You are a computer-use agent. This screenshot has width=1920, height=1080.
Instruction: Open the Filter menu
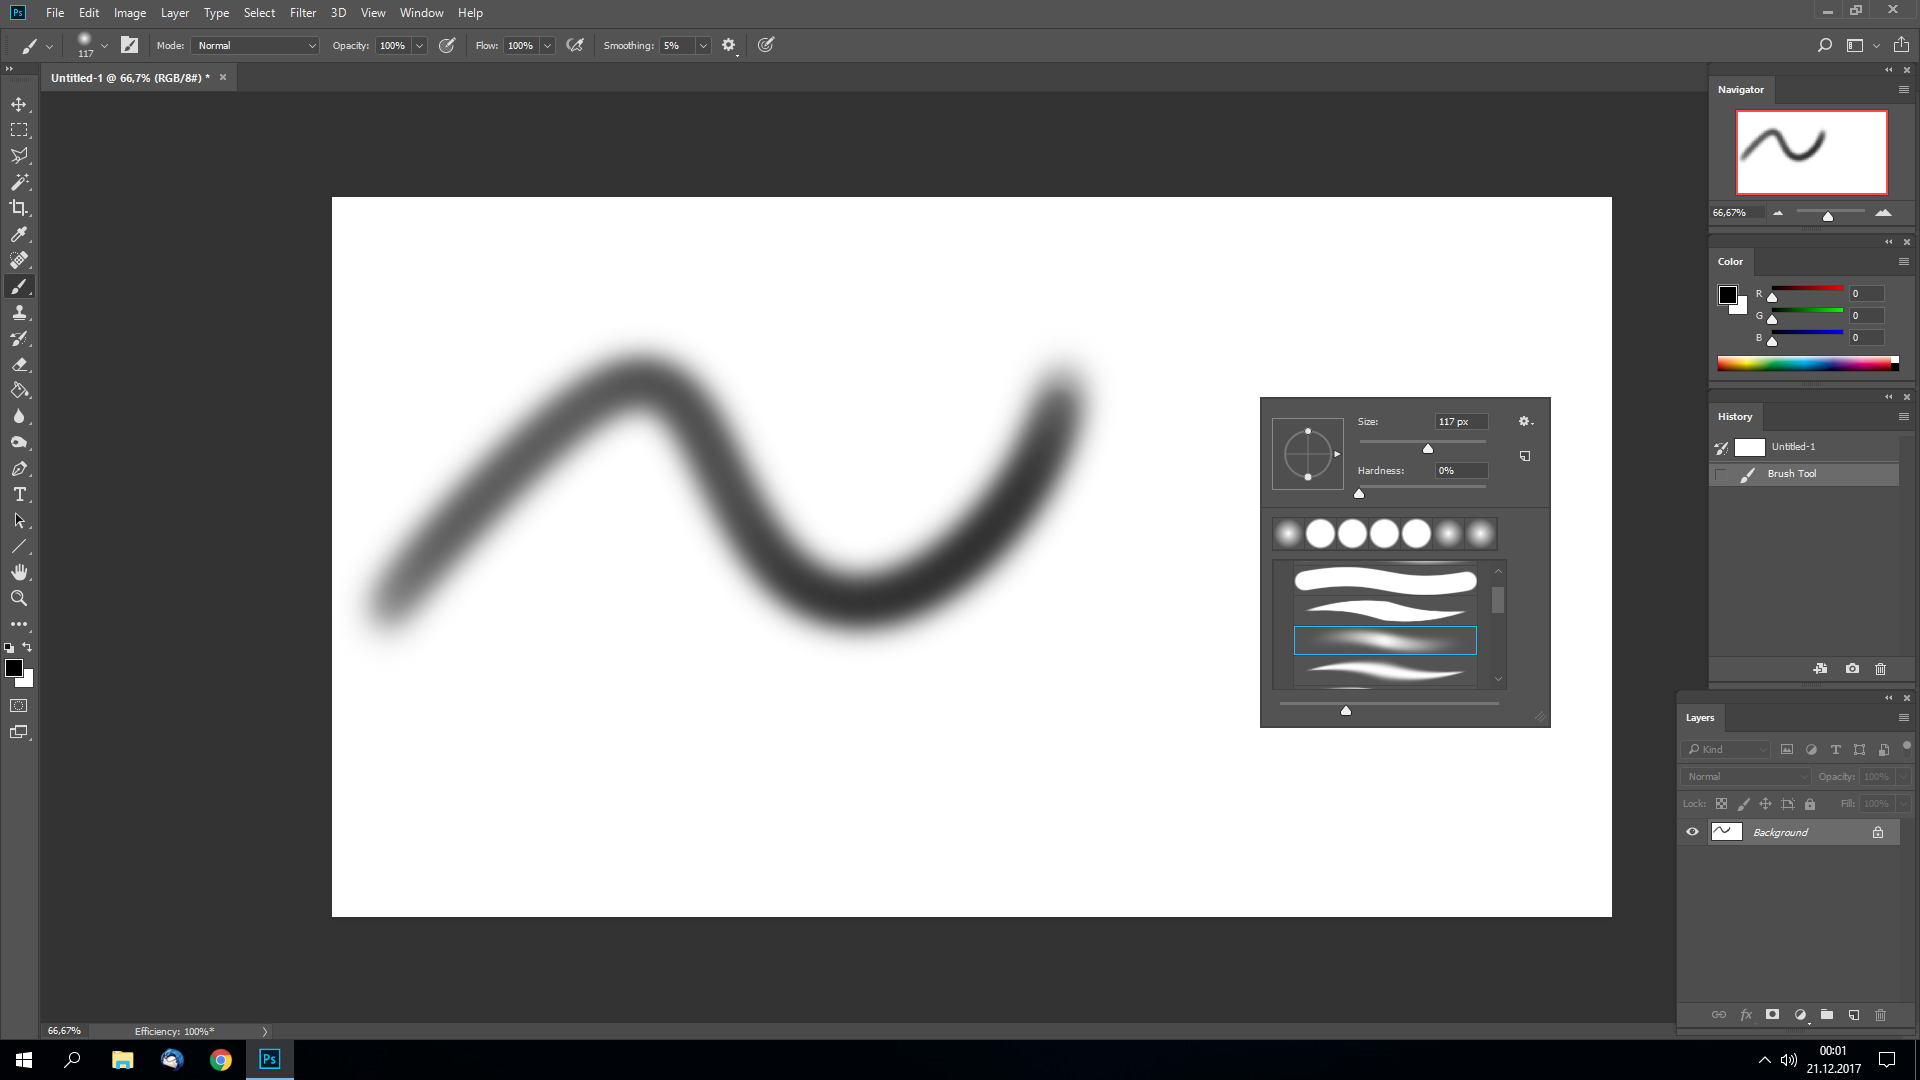coord(302,13)
